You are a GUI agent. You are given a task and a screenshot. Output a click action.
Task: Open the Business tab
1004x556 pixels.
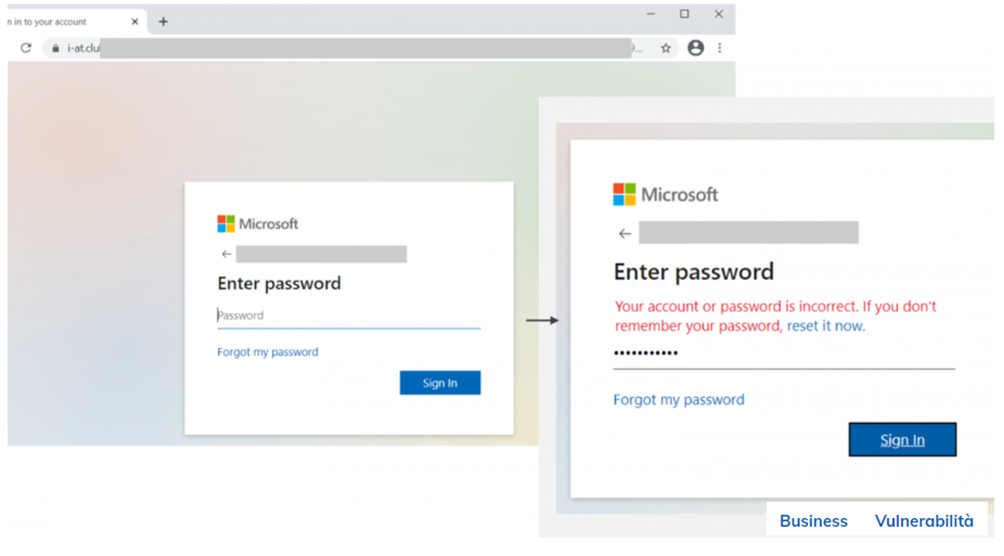pyautogui.click(x=813, y=521)
